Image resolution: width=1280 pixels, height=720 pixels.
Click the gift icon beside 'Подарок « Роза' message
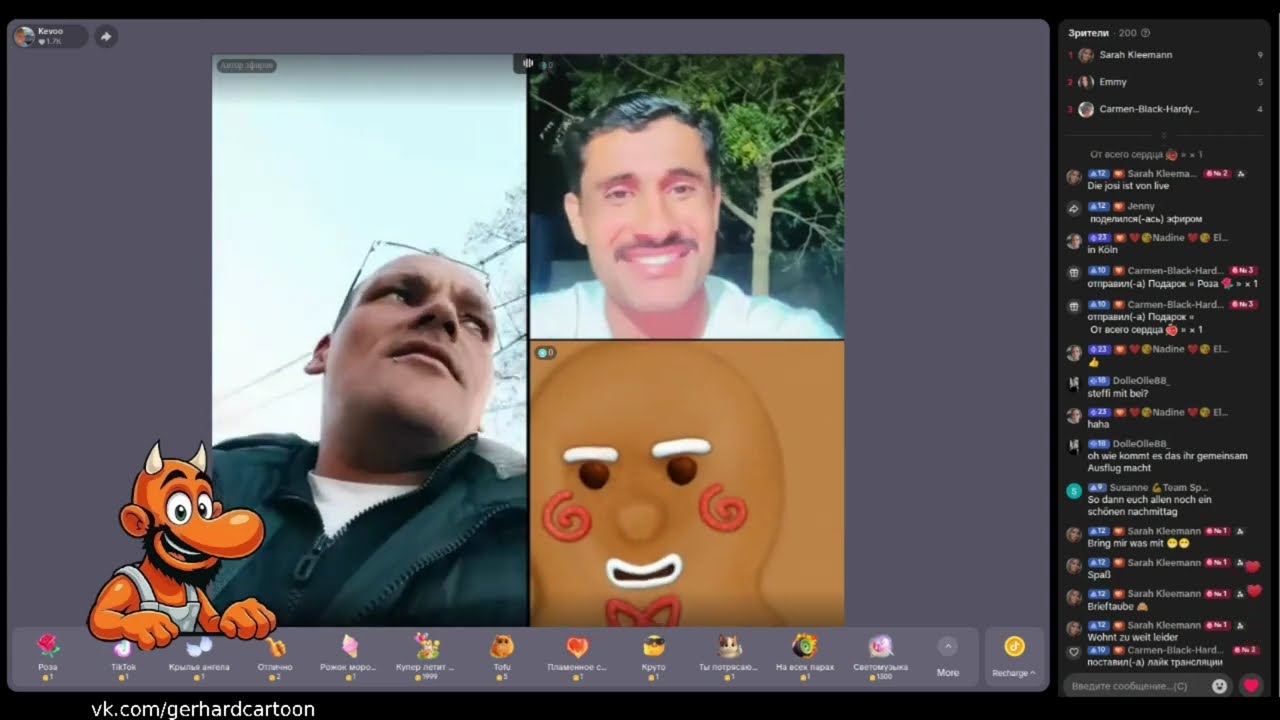(x=1074, y=272)
